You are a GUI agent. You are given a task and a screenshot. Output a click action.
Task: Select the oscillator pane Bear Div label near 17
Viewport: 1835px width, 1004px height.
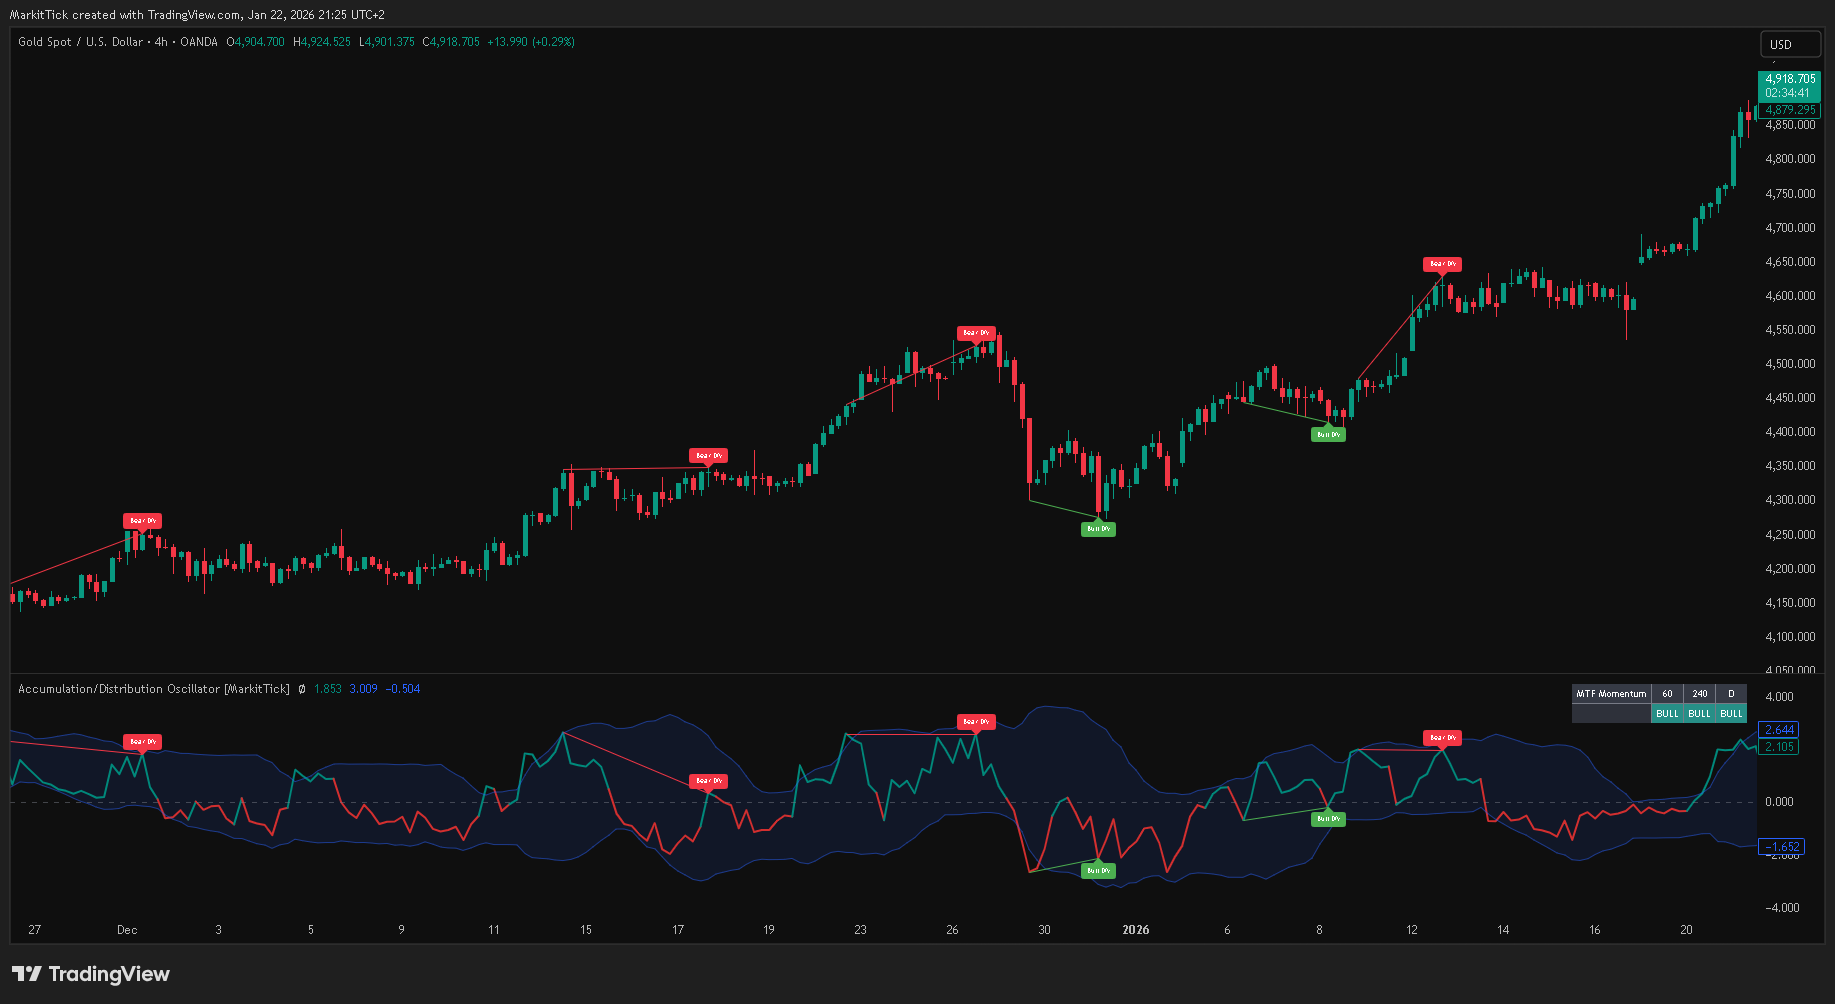[x=708, y=781]
